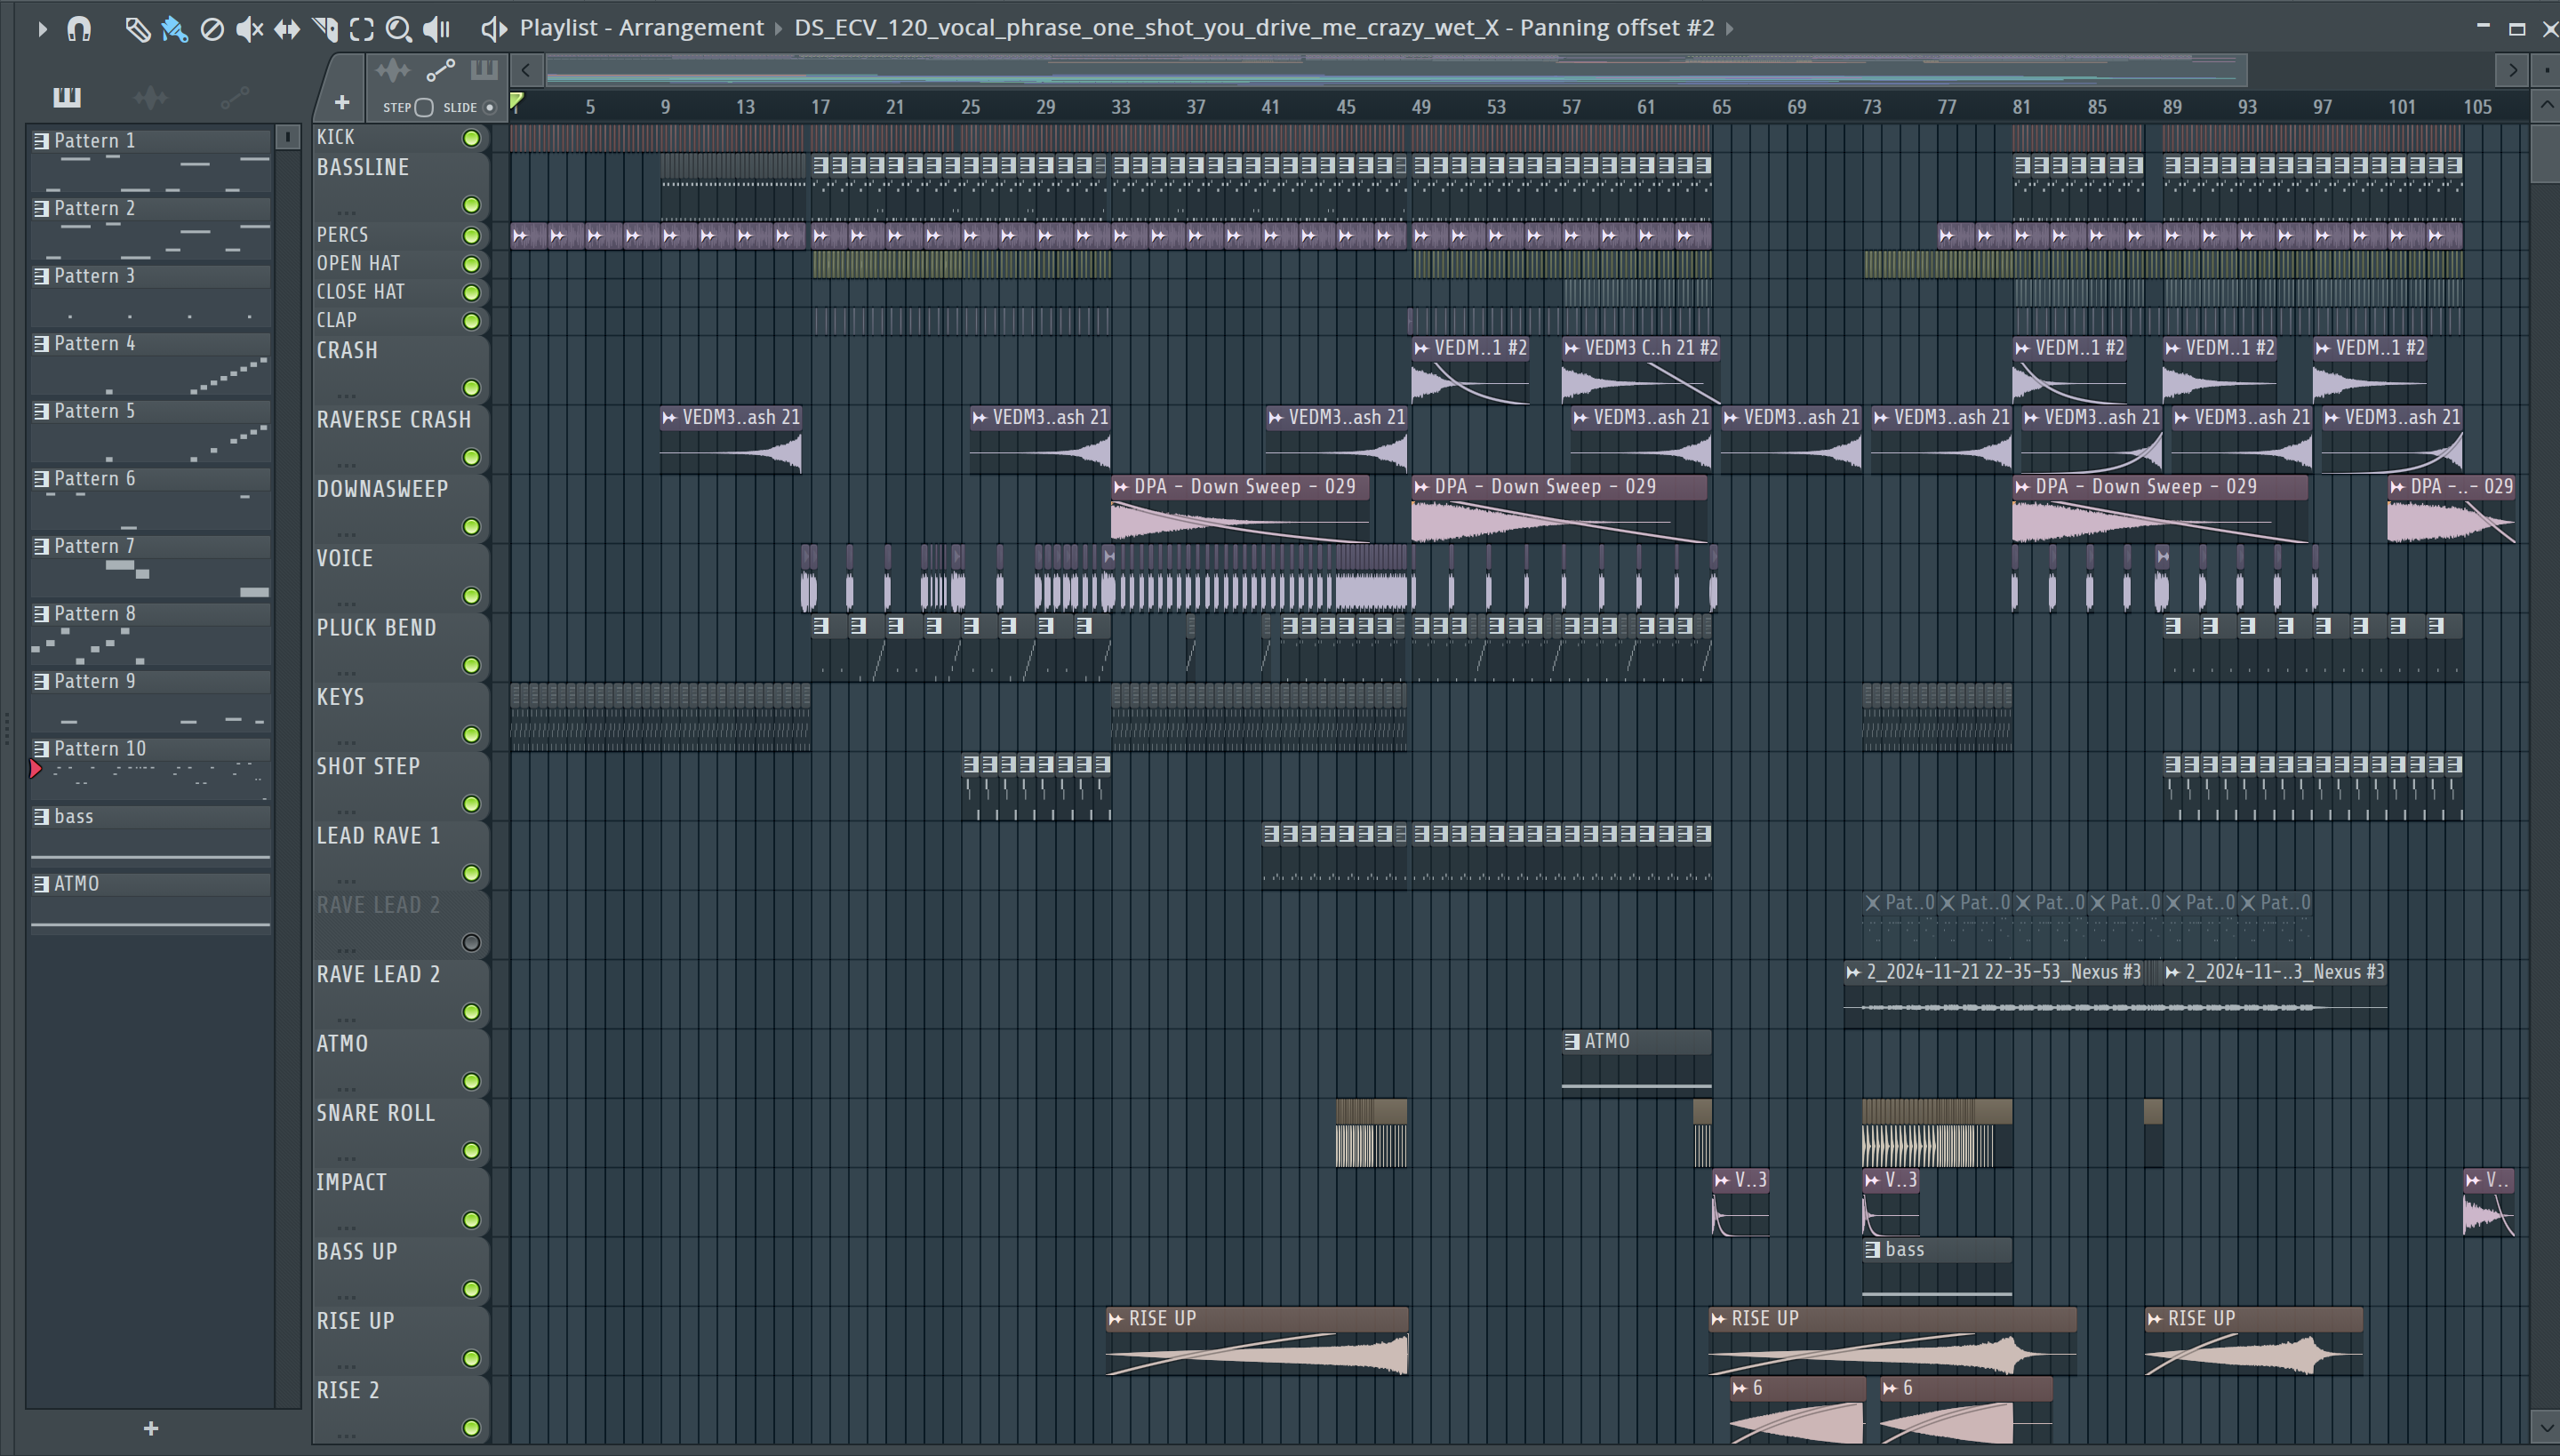
Task: Mute the PERCS track
Action: (471, 236)
